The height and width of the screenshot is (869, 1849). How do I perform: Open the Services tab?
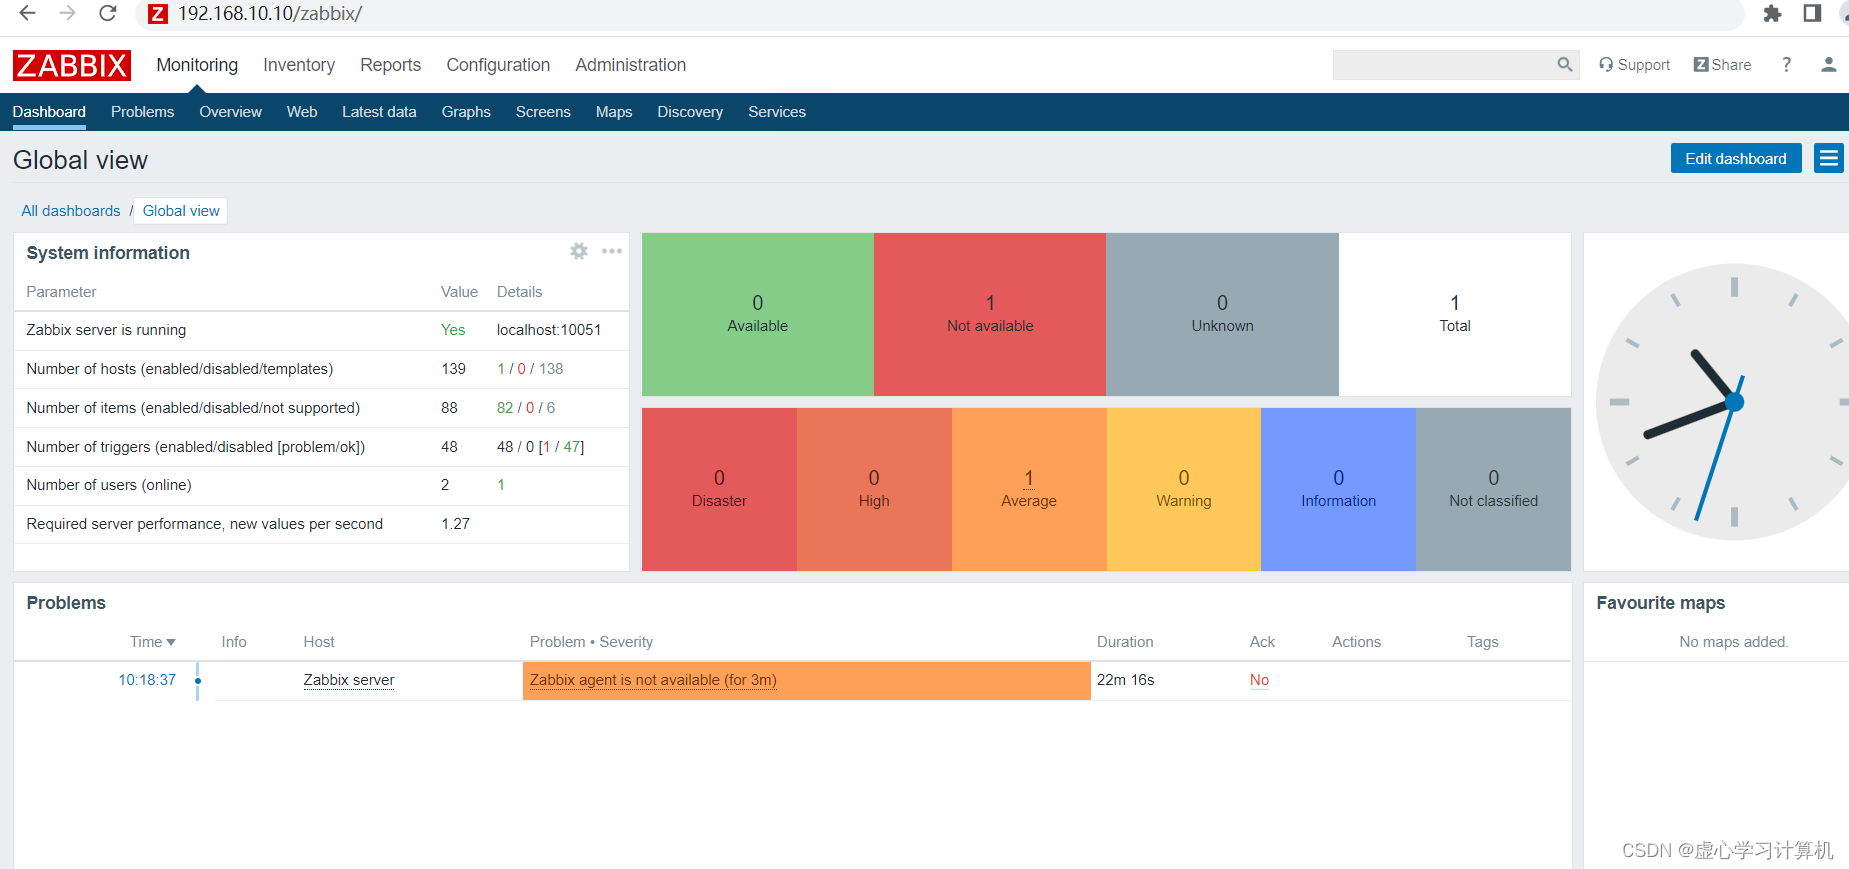[x=777, y=112]
